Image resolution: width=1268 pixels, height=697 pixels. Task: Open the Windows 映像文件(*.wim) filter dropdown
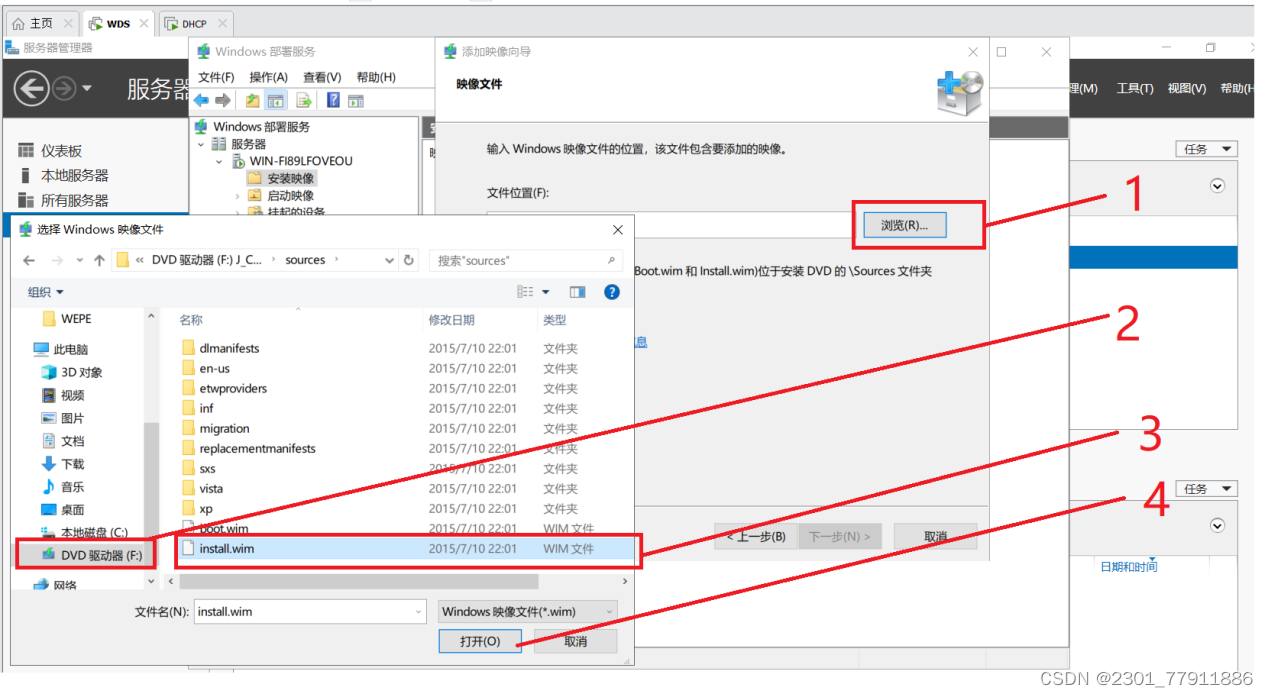[x=527, y=612]
